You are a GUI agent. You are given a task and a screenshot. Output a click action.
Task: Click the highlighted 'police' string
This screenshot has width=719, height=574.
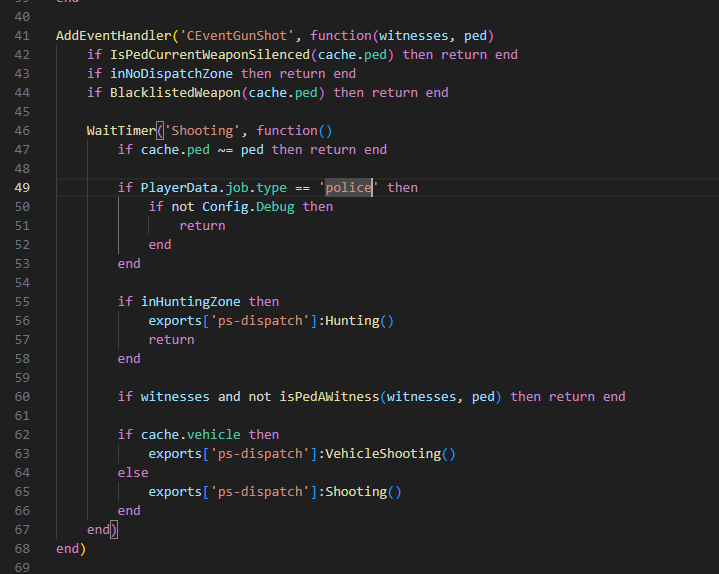point(348,188)
